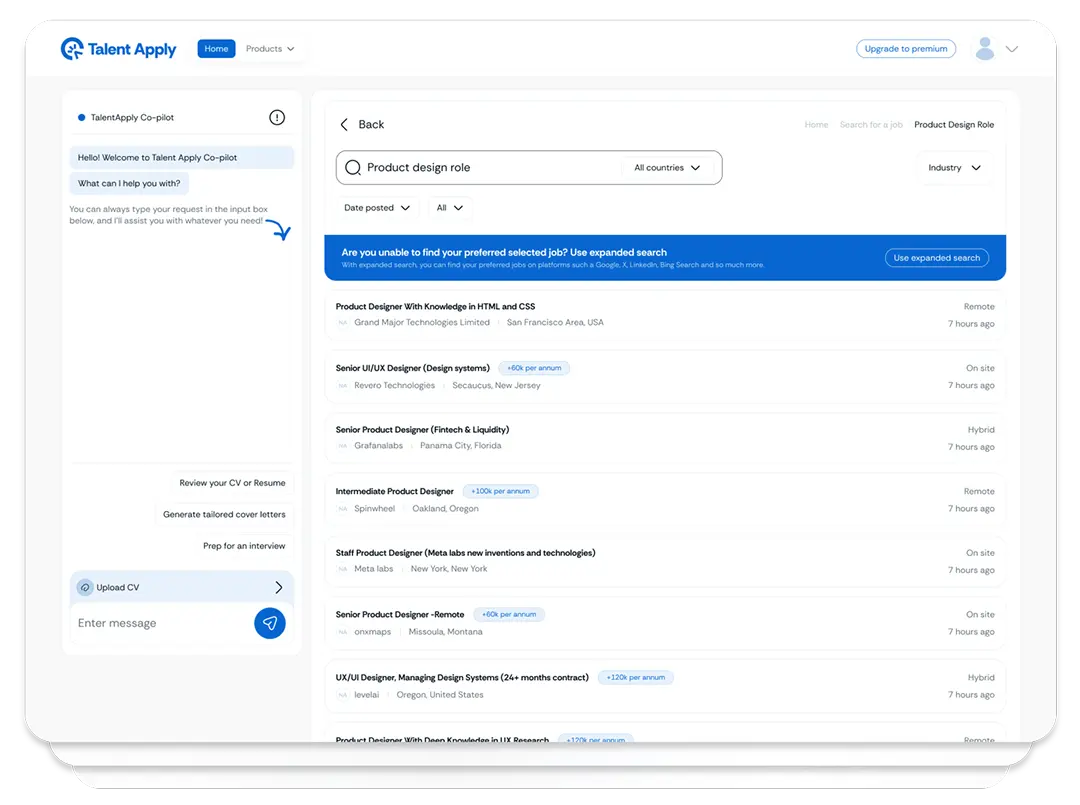Expand the Date posted filter
Viewport: 1080px width, 805px height.
coord(376,207)
